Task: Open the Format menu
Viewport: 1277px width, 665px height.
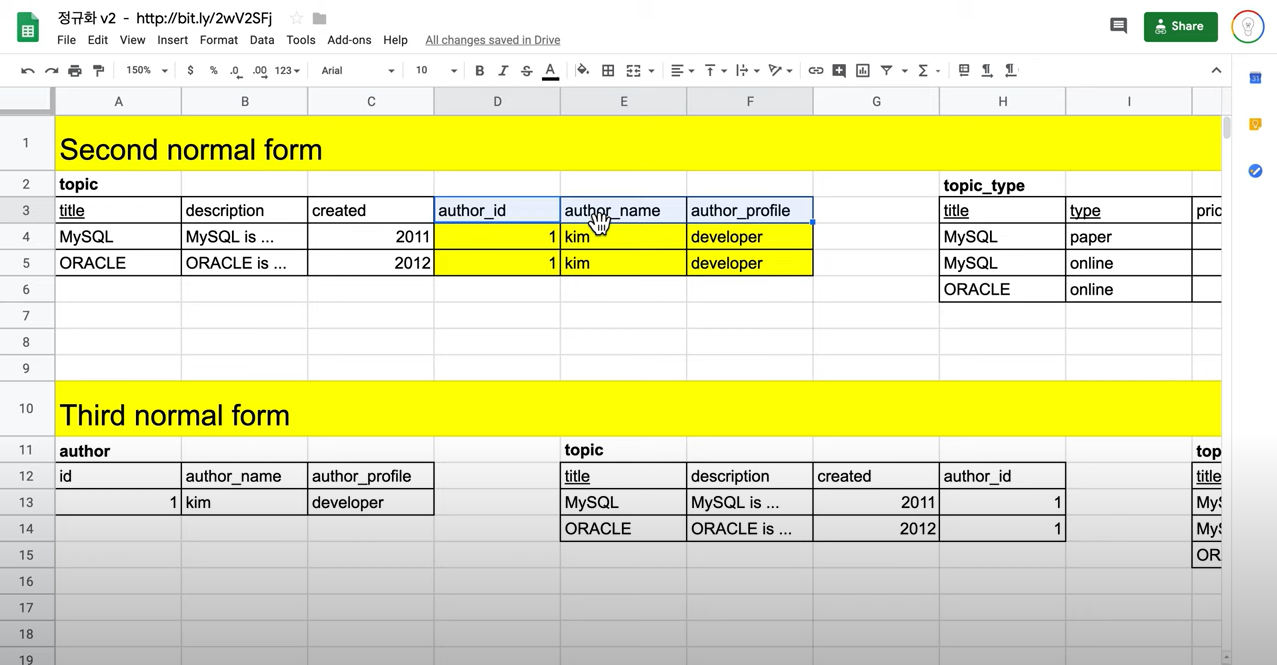Action: pyautogui.click(x=219, y=40)
